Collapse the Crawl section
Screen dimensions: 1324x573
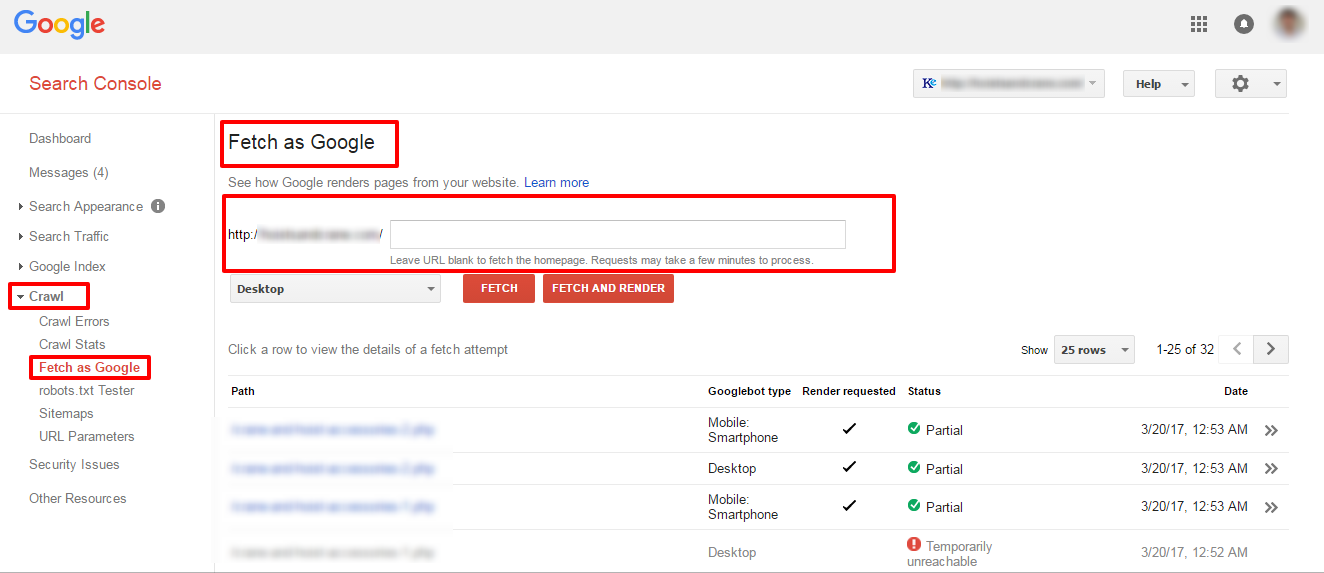(x=21, y=297)
